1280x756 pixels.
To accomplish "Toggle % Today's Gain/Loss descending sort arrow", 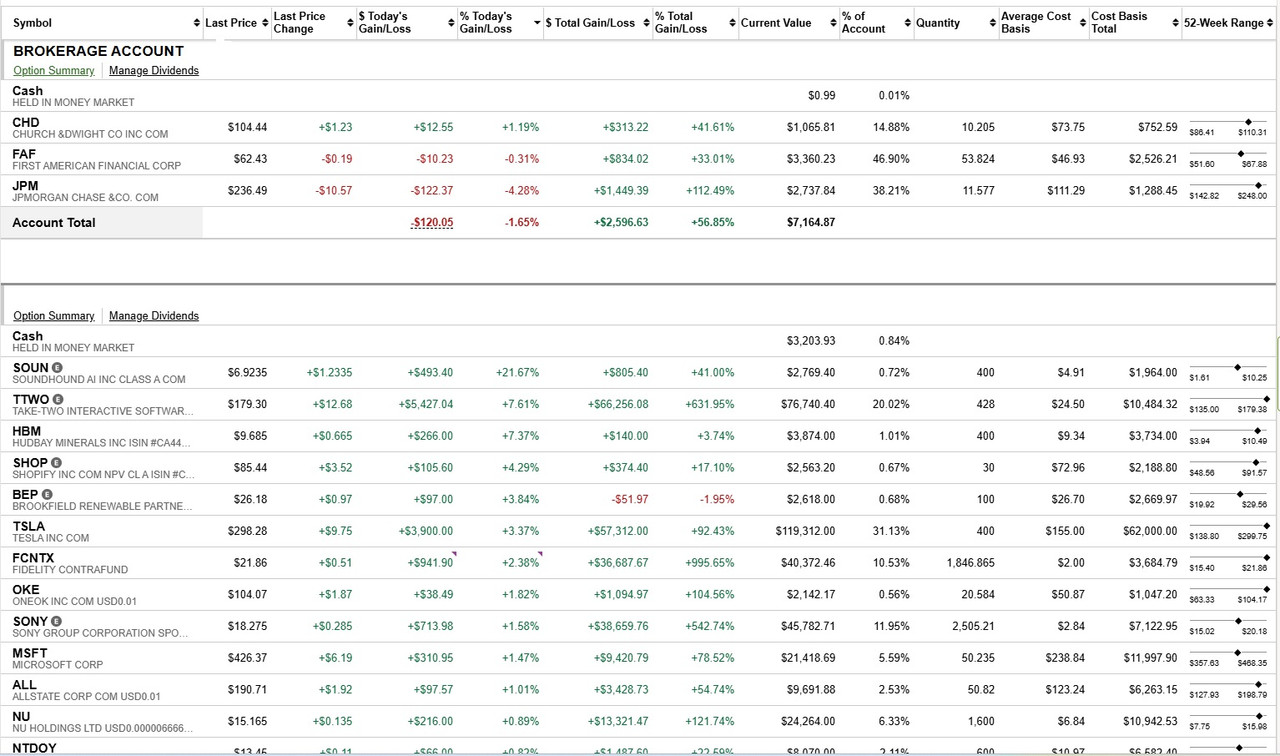I will coord(537,23).
